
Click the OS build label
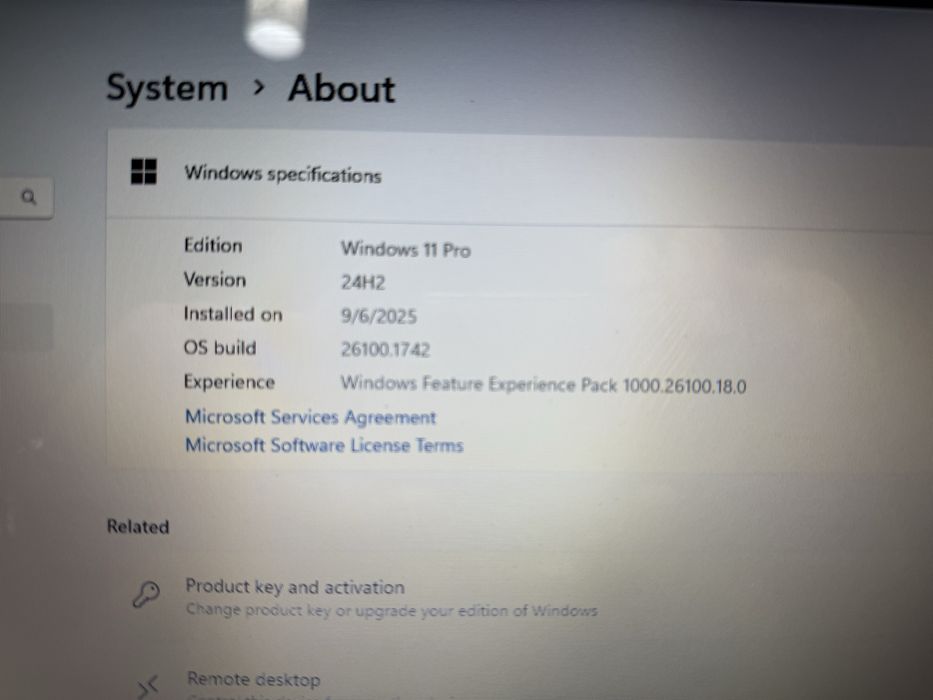[x=220, y=348]
